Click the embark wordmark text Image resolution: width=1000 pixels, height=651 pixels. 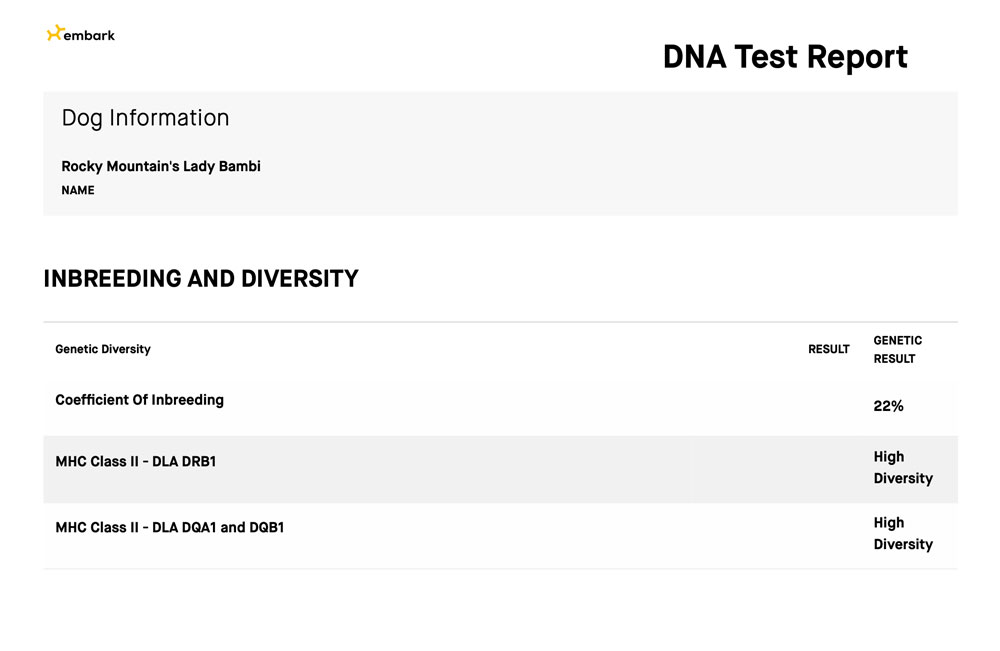[x=89, y=35]
